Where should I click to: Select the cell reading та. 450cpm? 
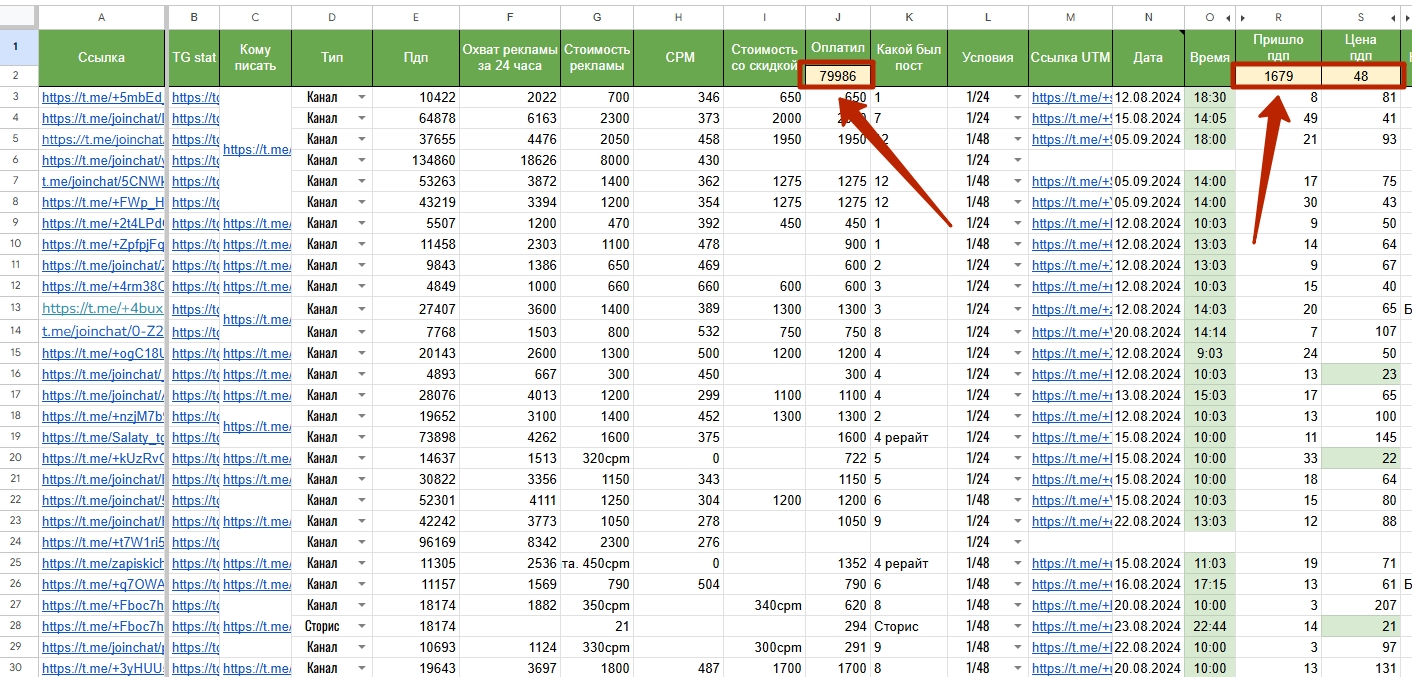(x=597, y=563)
